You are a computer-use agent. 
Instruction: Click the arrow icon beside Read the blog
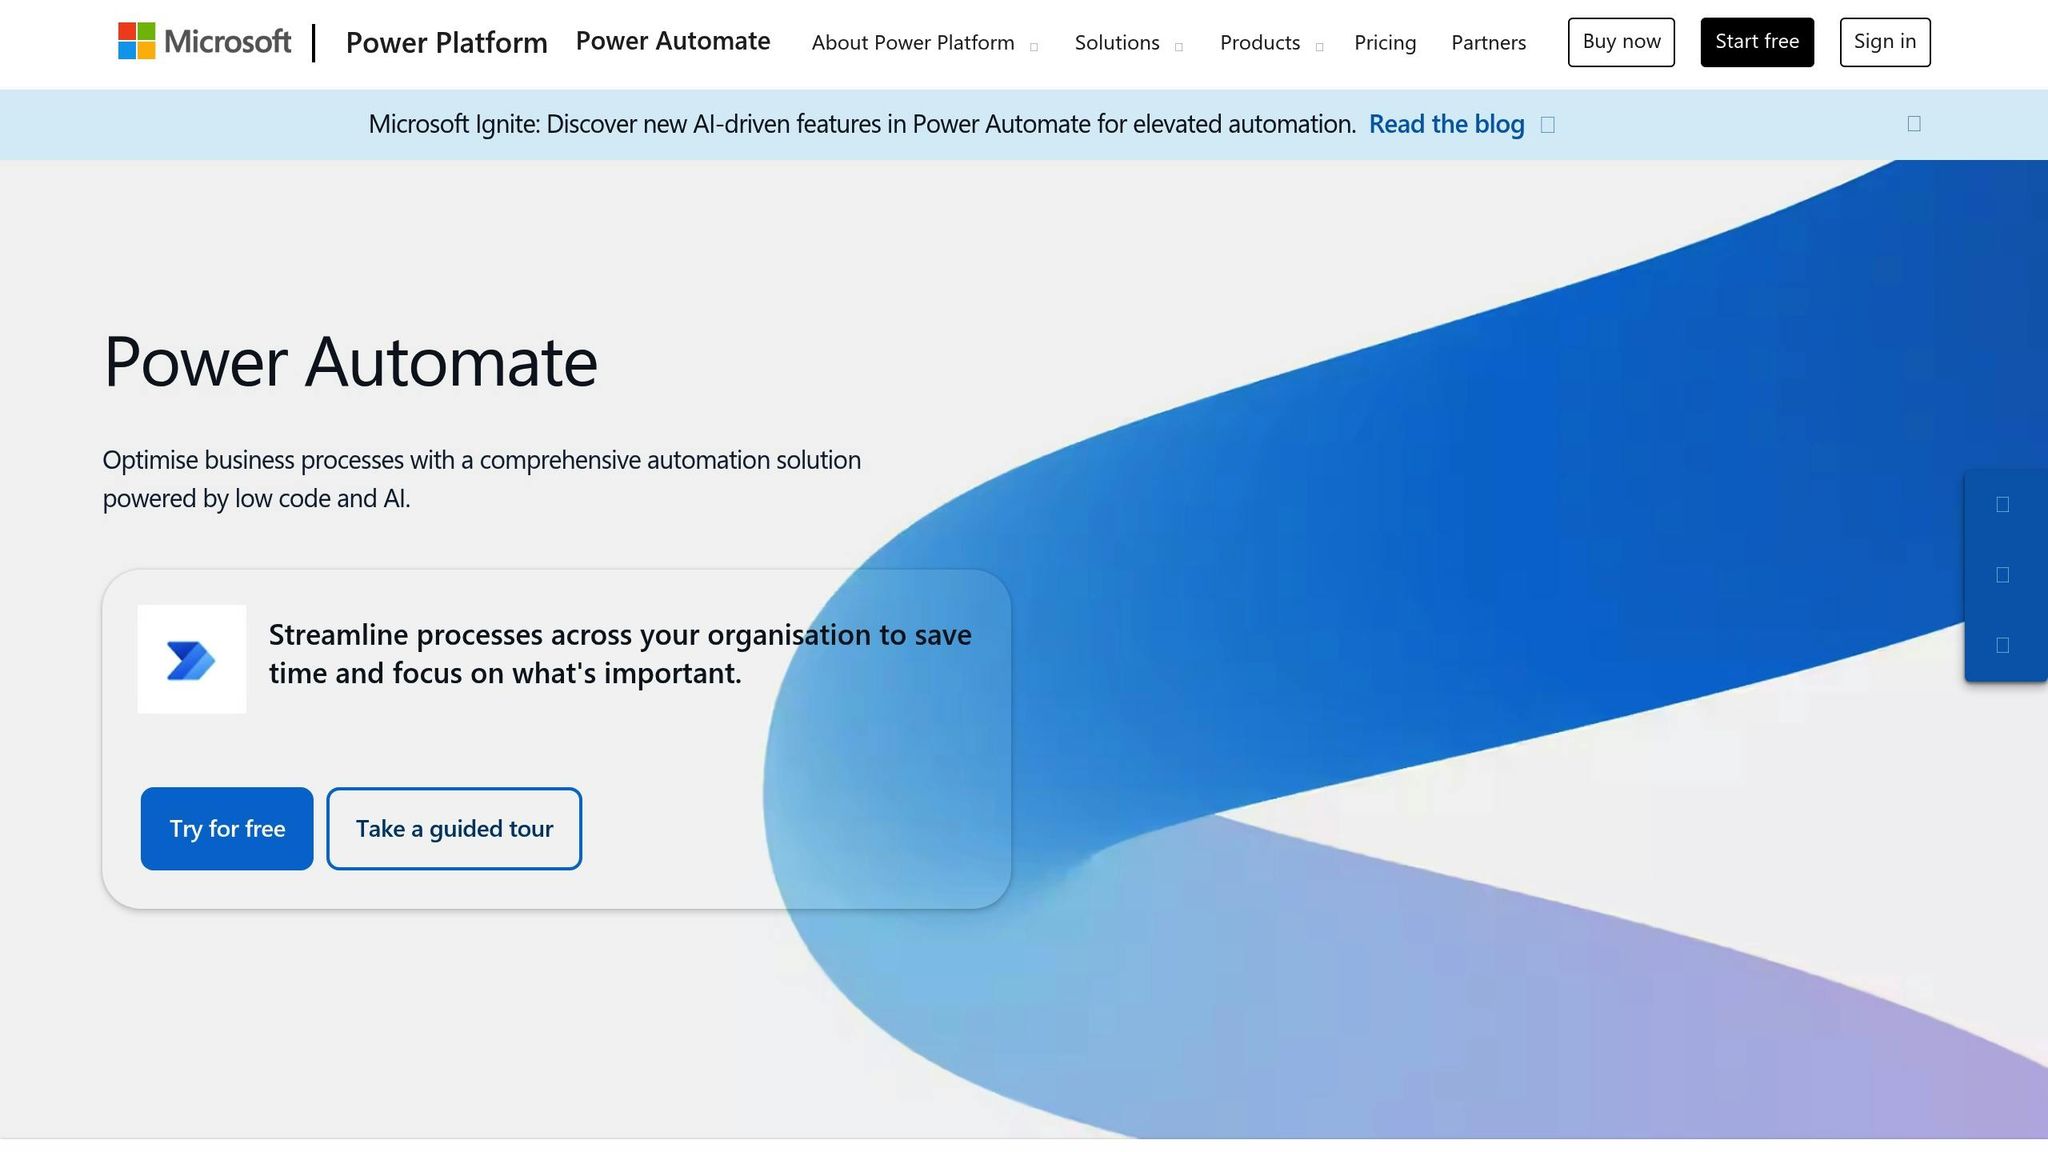[1548, 124]
